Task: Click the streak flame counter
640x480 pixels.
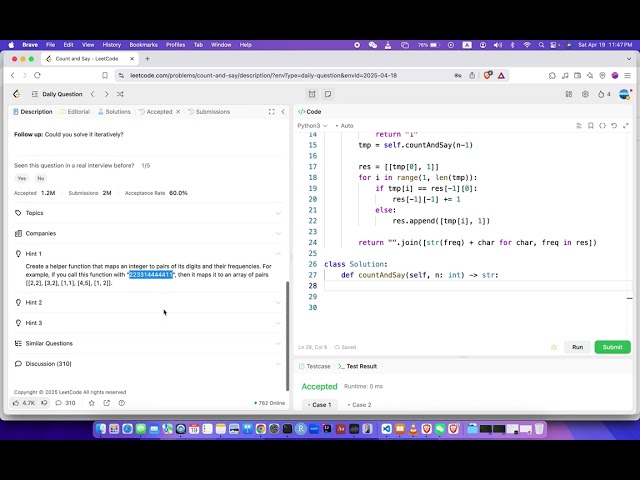Action: [x=604, y=94]
